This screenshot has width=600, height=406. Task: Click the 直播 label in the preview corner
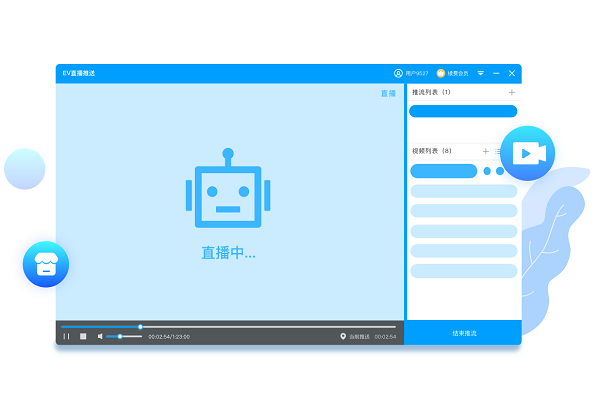click(388, 93)
